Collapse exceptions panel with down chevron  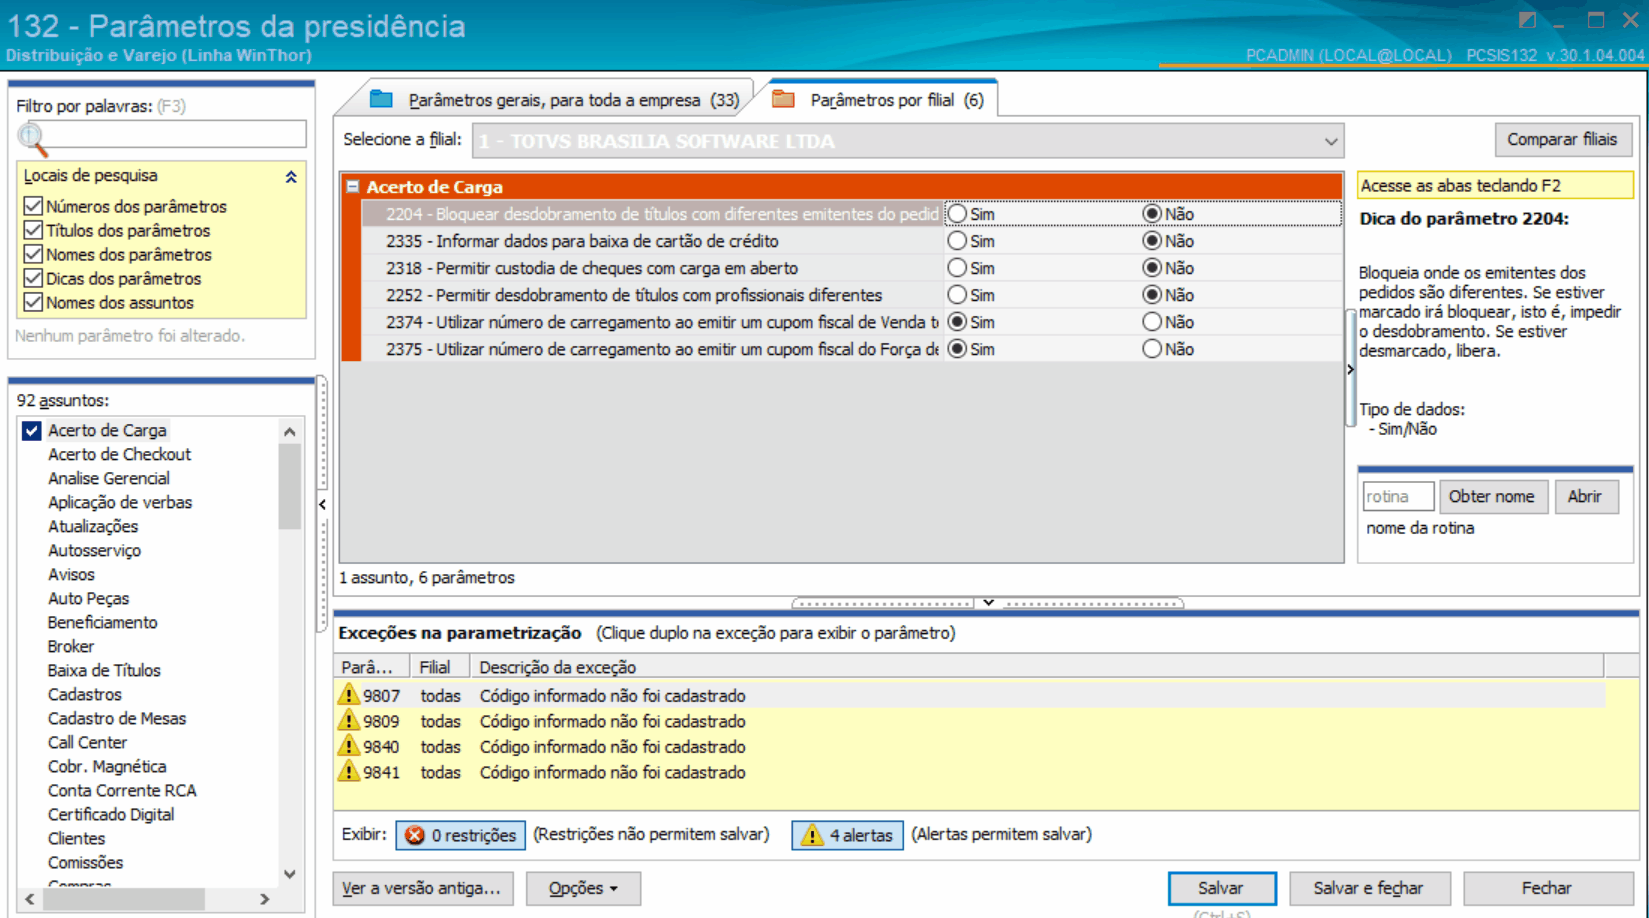988,603
